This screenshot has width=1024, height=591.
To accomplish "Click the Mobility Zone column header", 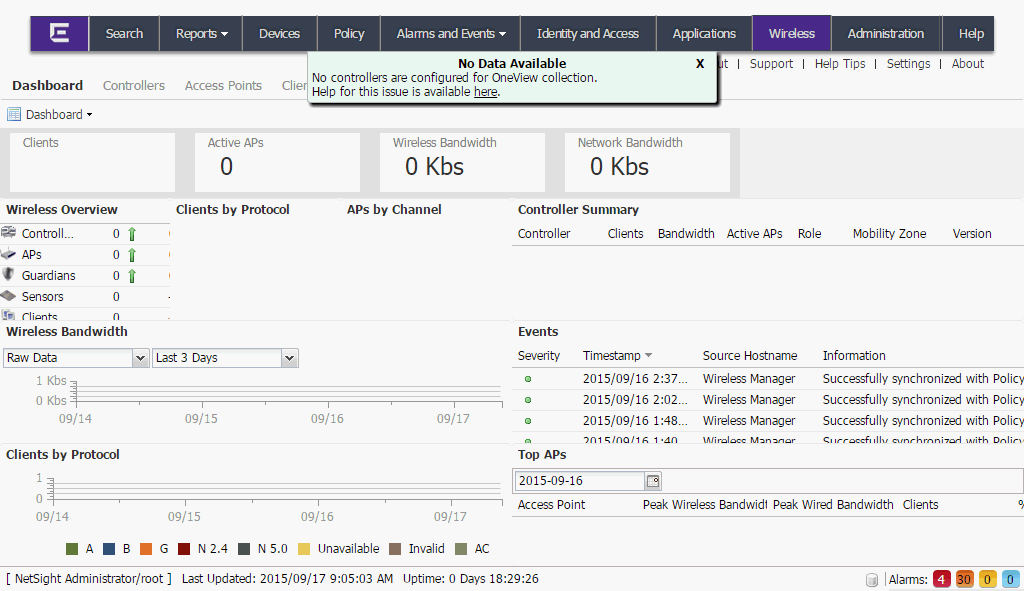I will [x=889, y=234].
